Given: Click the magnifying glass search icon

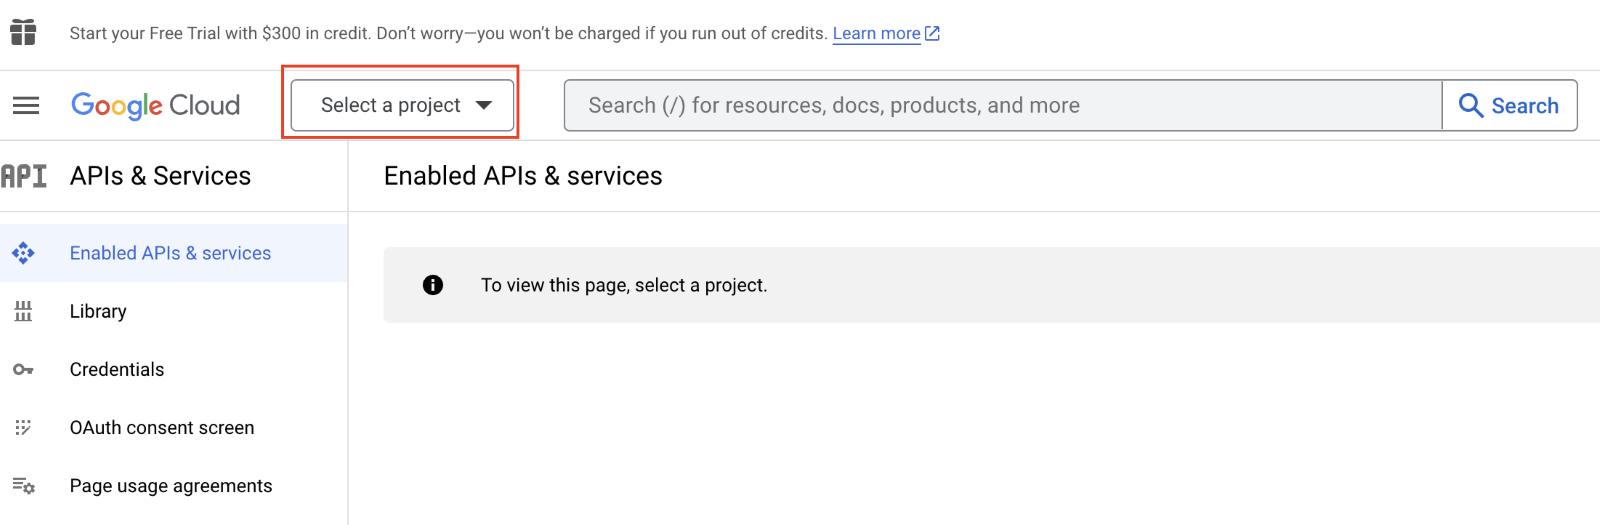Looking at the screenshot, I should click(1470, 105).
